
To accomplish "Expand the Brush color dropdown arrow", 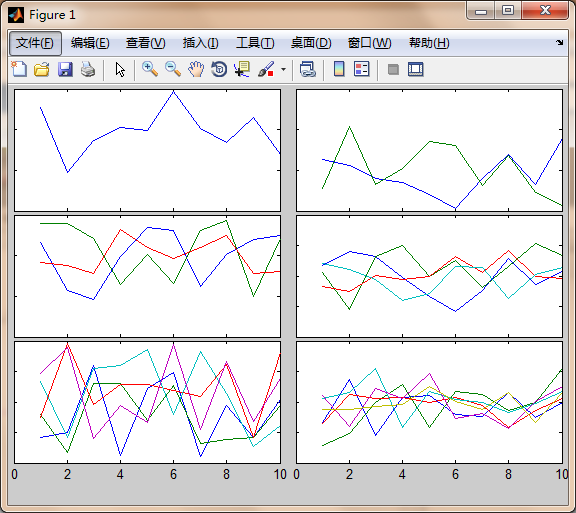I will coord(283,69).
